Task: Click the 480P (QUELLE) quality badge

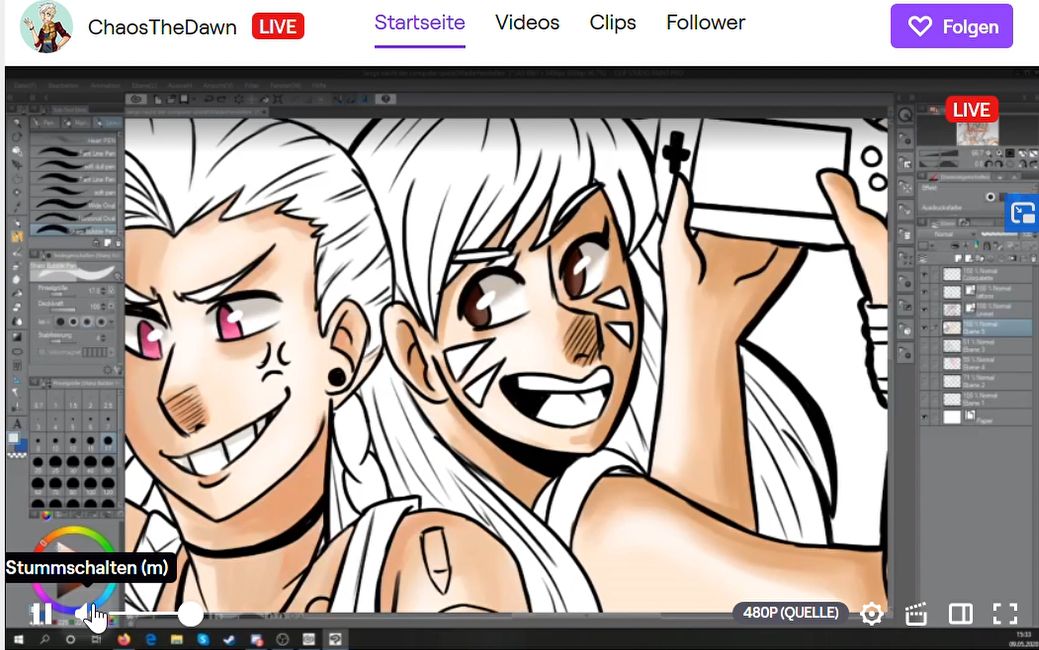Action: (791, 613)
